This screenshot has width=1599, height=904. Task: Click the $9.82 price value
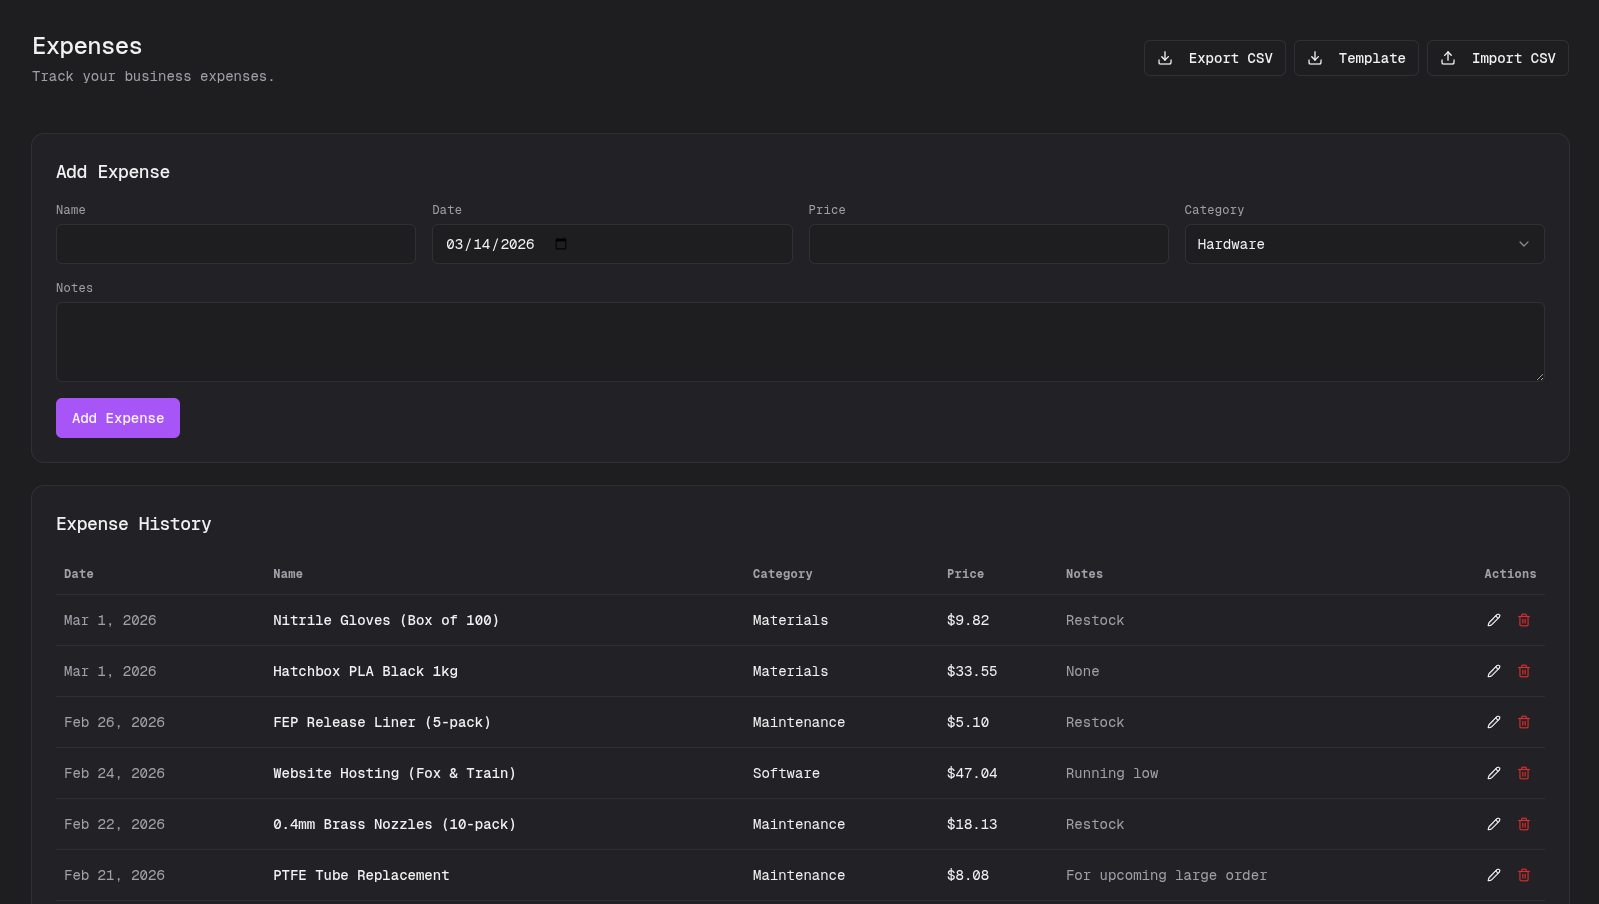(x=968, y=620)
